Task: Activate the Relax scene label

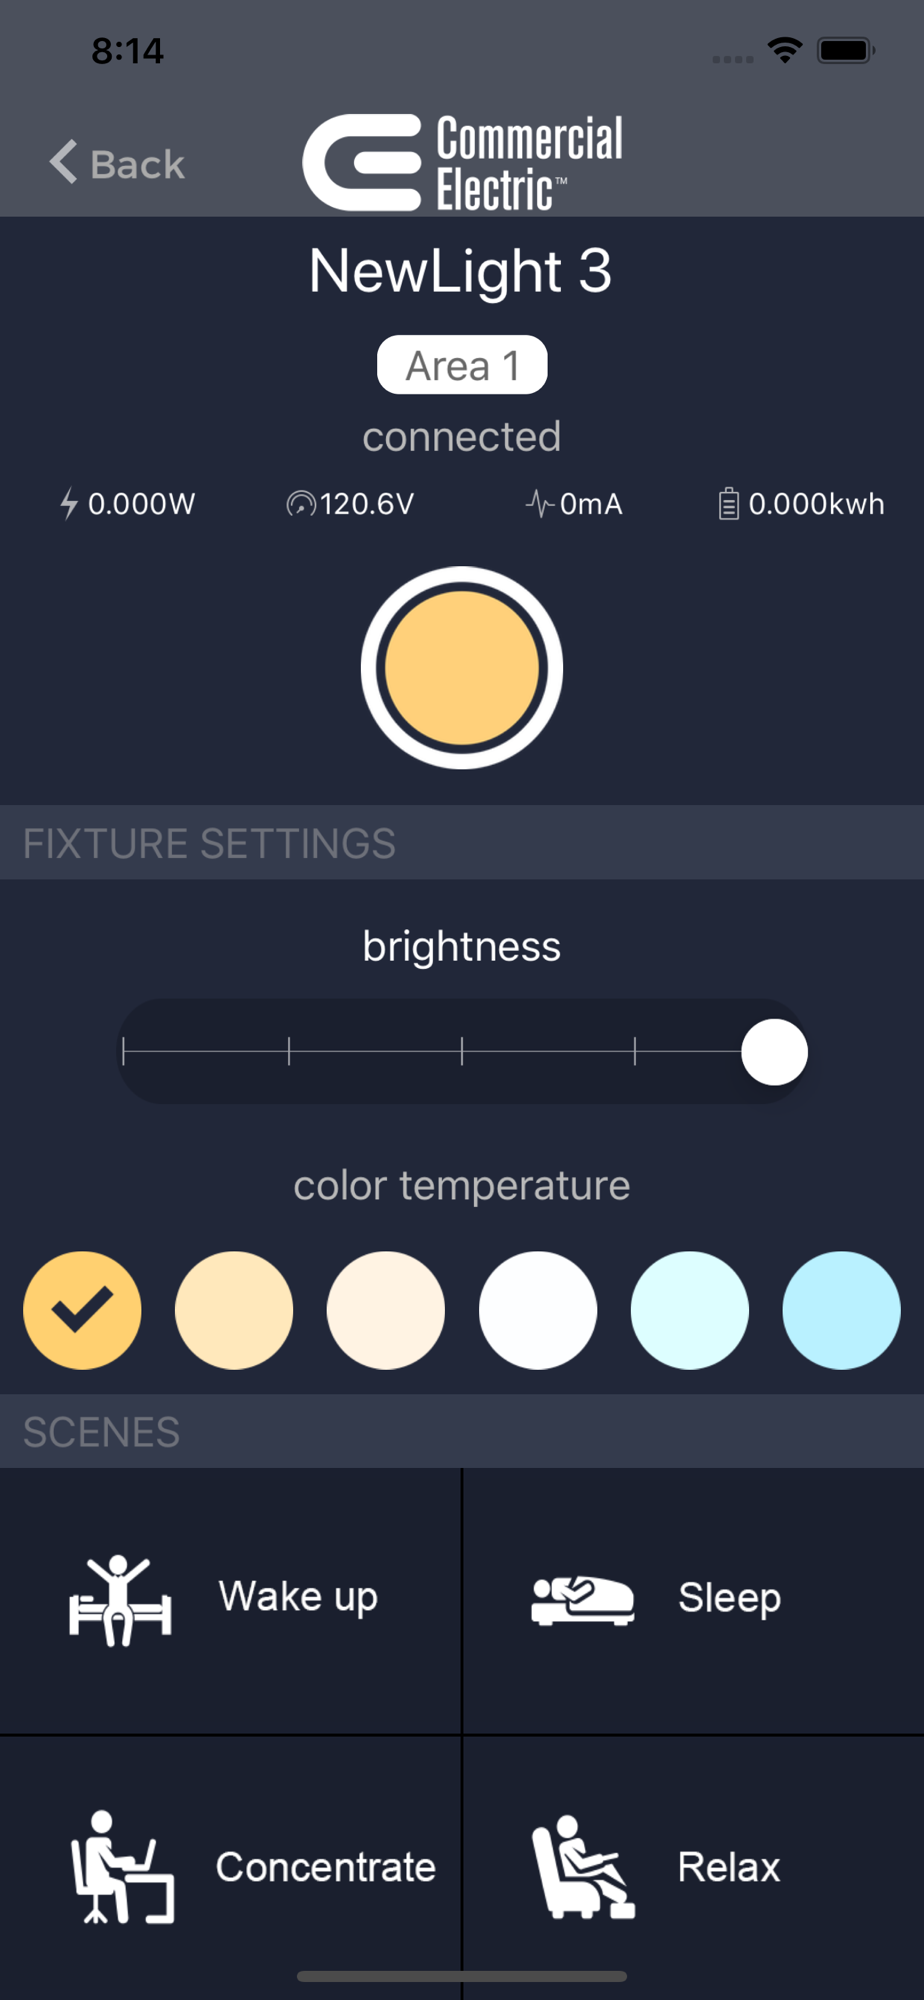Action: (x=728, y=1867)
